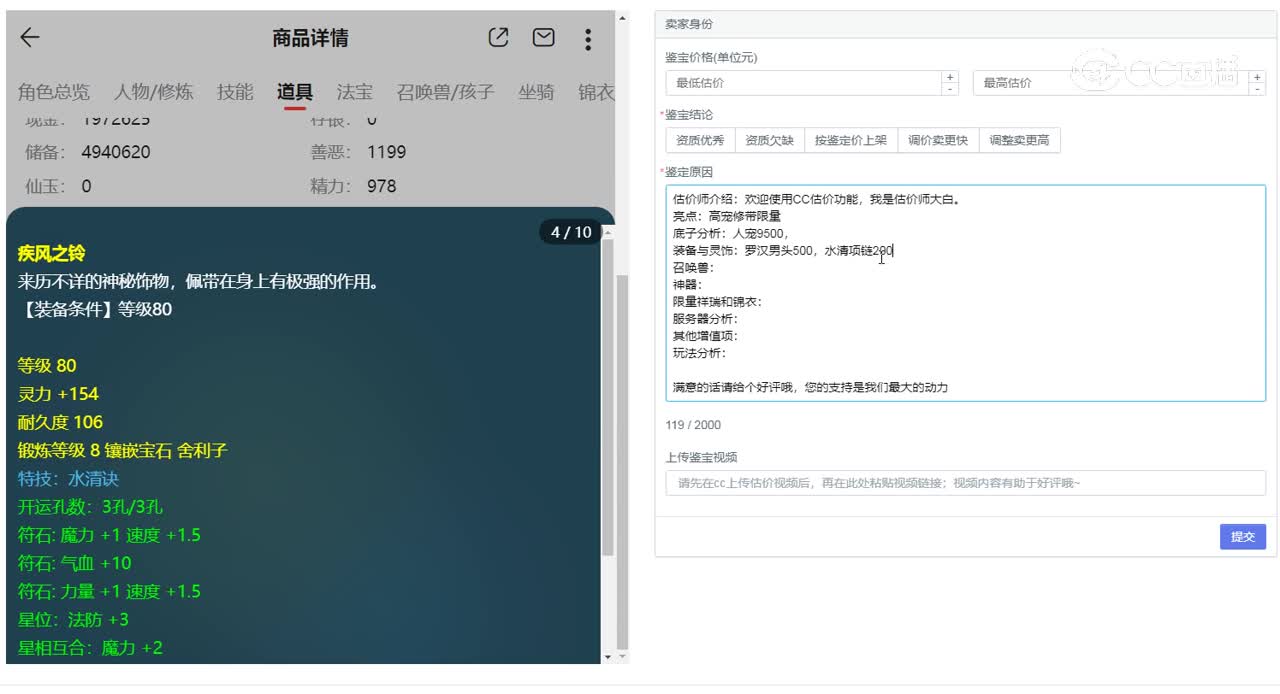Click the CC logo watermark icon
The image size is (1280, 694).
coord(1095,70)
